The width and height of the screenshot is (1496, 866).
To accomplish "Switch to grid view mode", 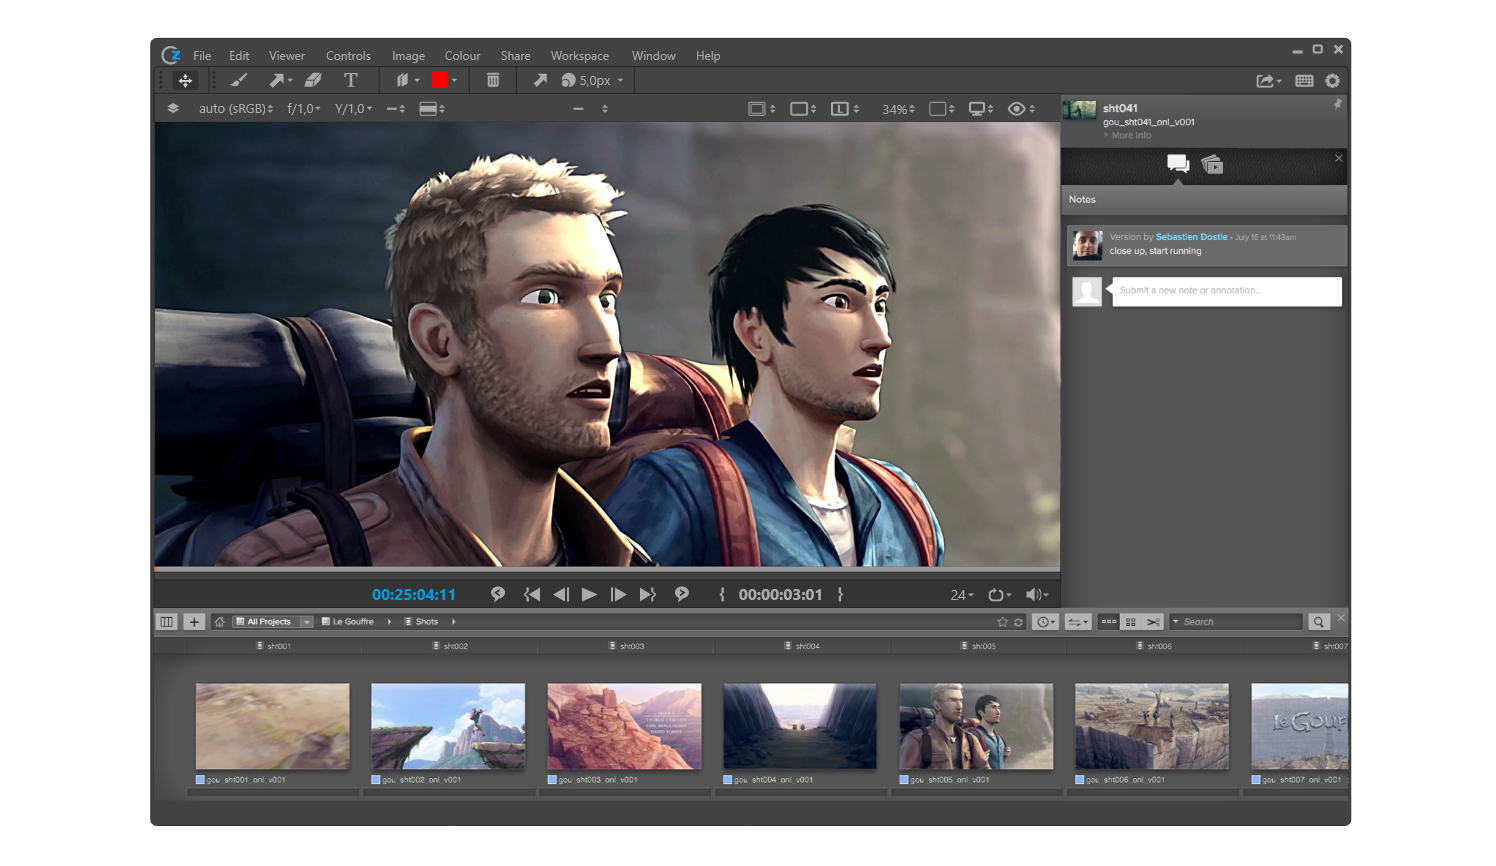I will coord(1131,622).
